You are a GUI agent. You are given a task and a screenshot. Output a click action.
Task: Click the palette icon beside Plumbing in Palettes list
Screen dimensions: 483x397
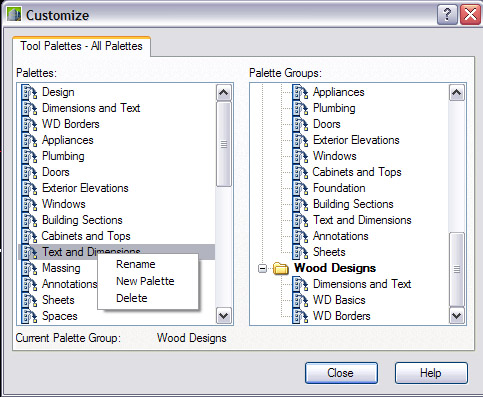click(29, 156)
